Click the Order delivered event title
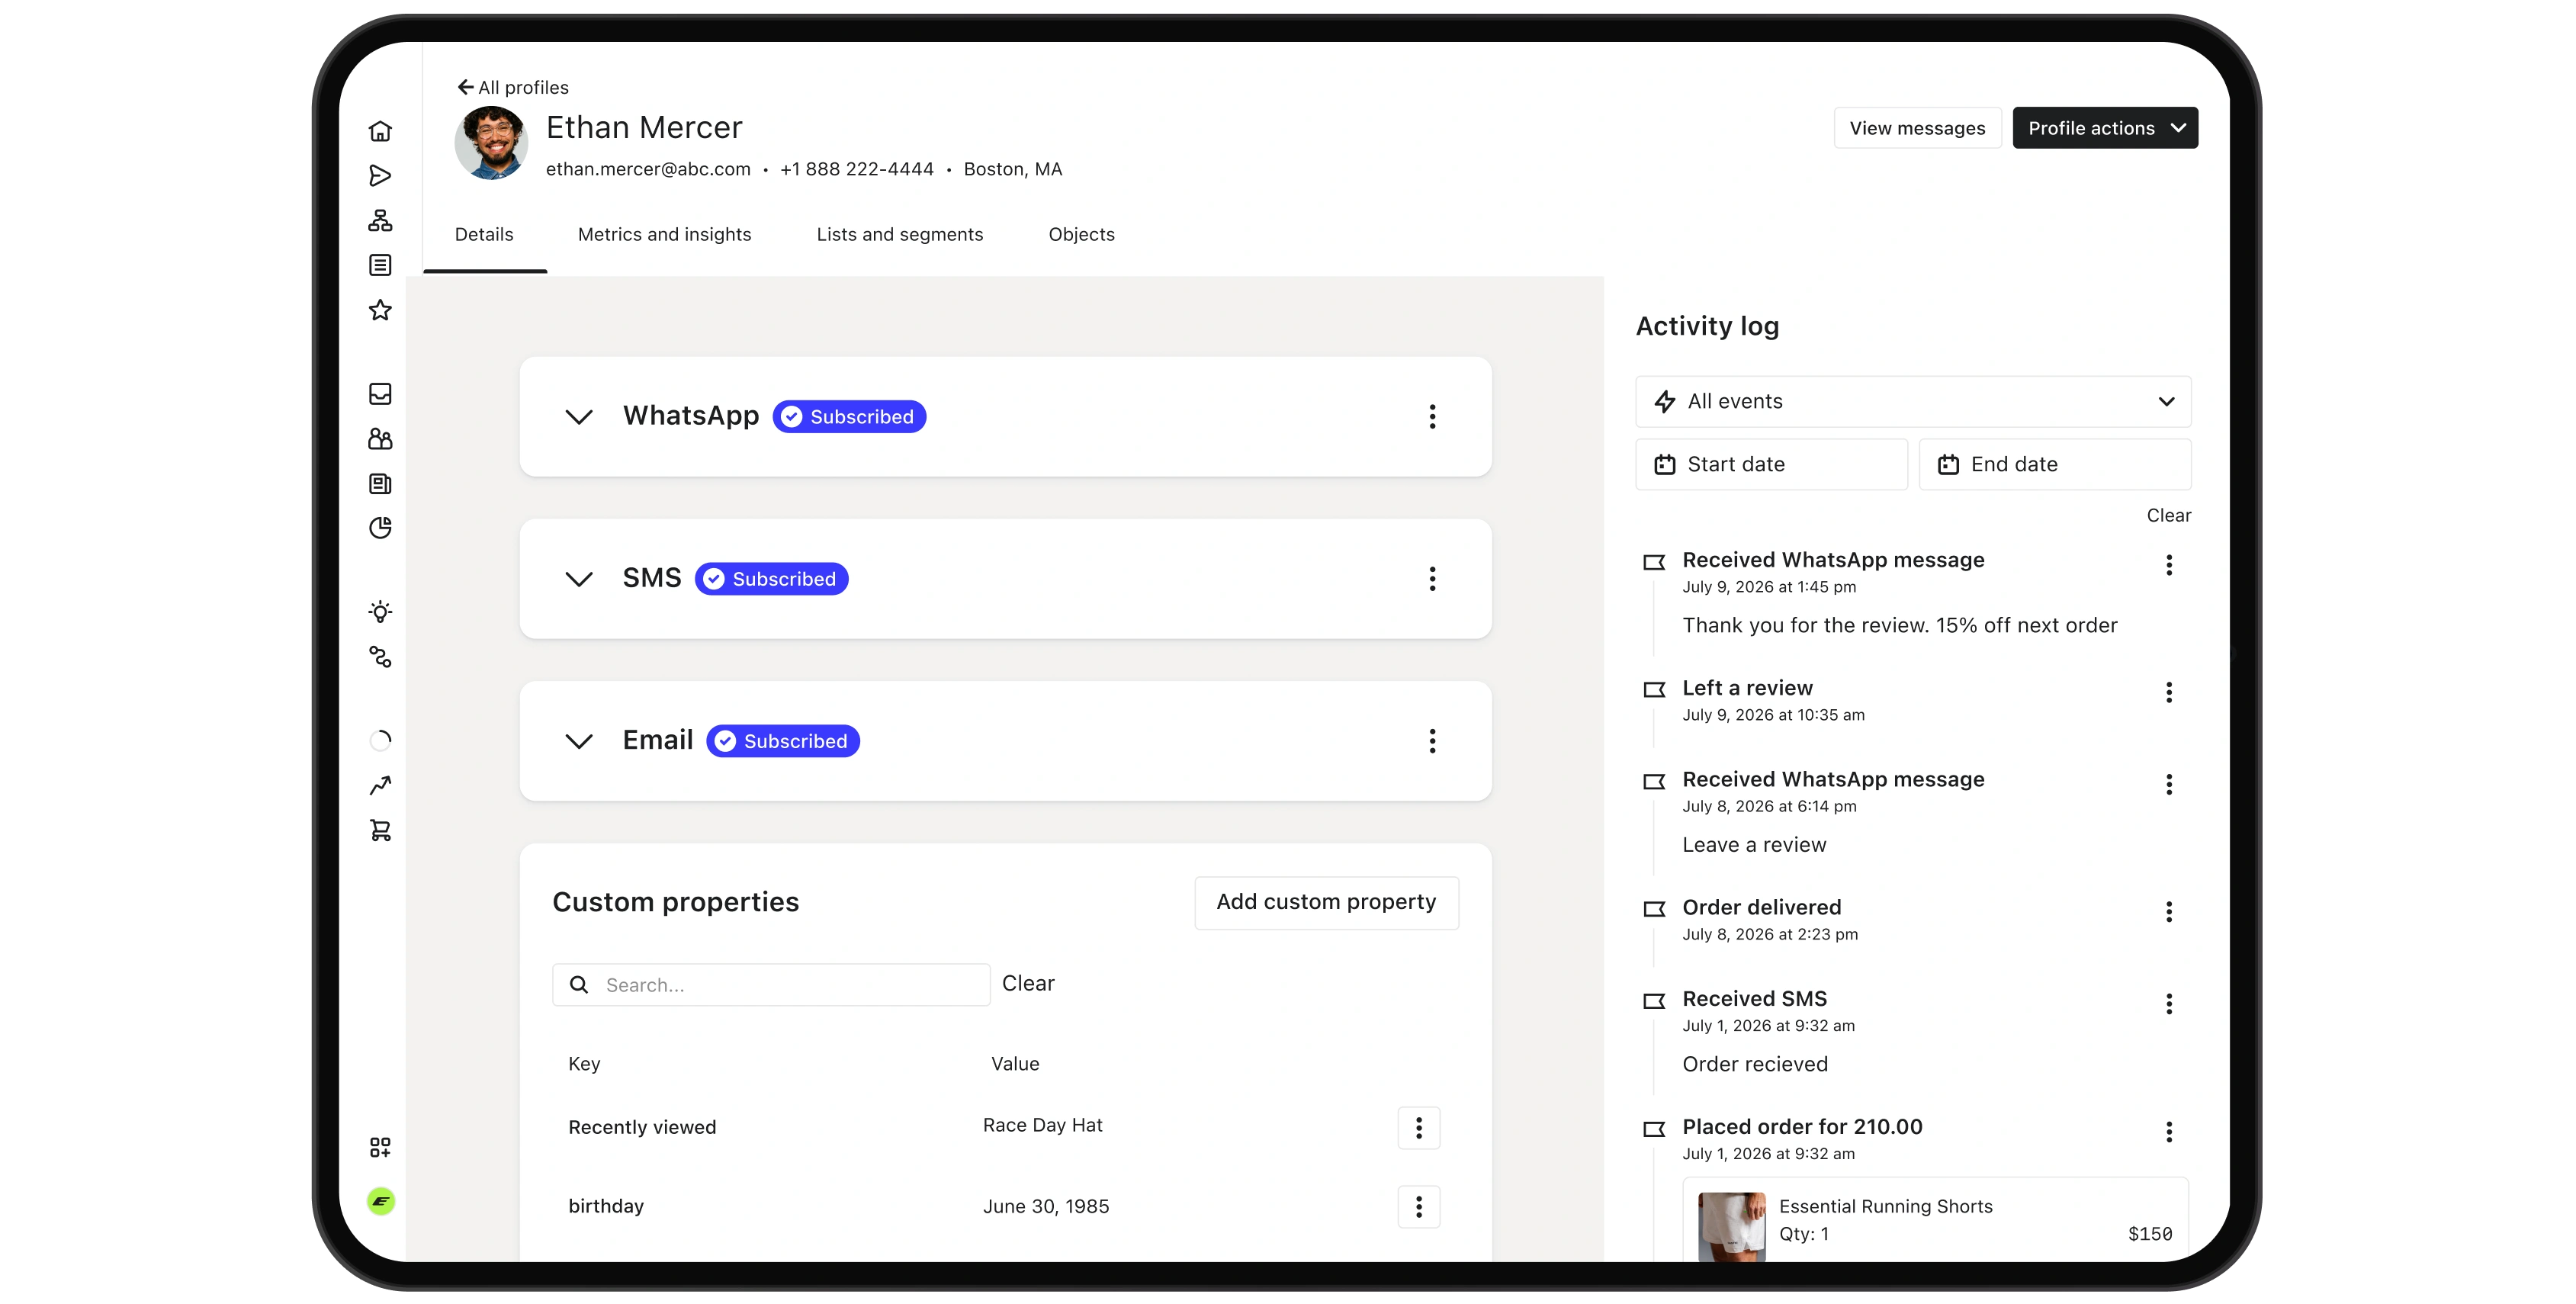Viewport: 2576px width, 1304px height. pos(1762,908)
